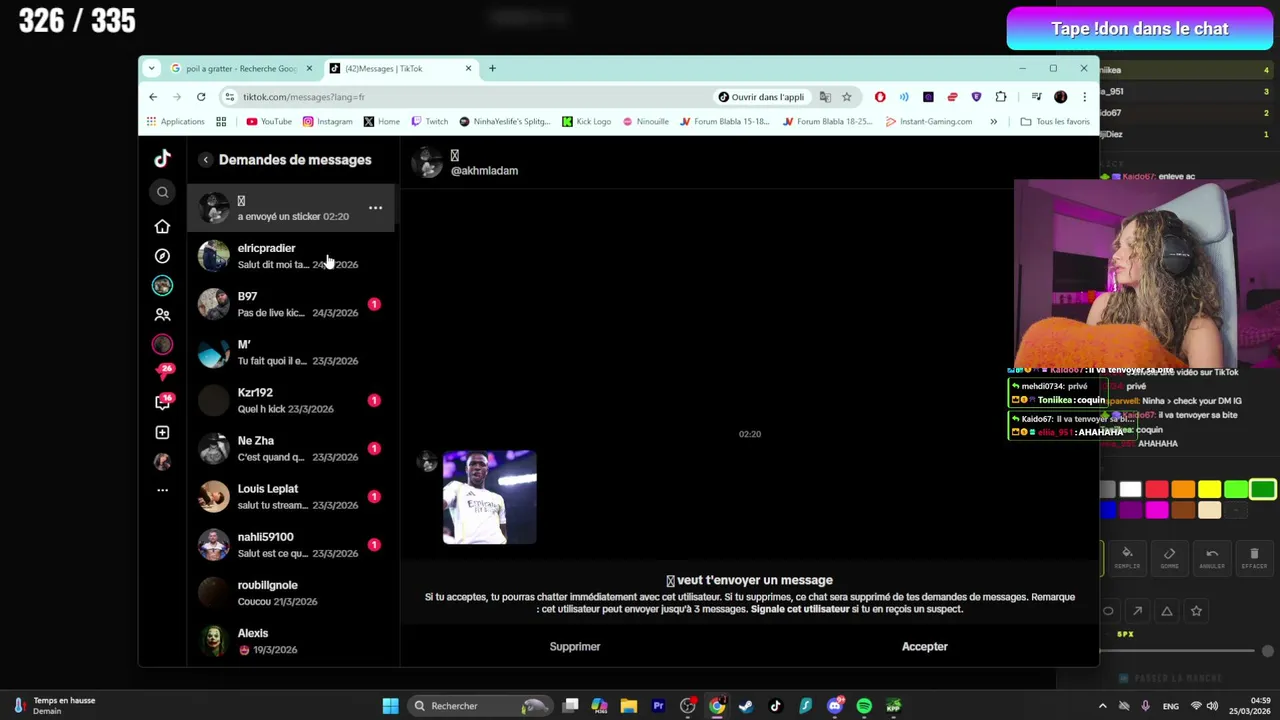Click the browser back arrow

click(153, 97)
